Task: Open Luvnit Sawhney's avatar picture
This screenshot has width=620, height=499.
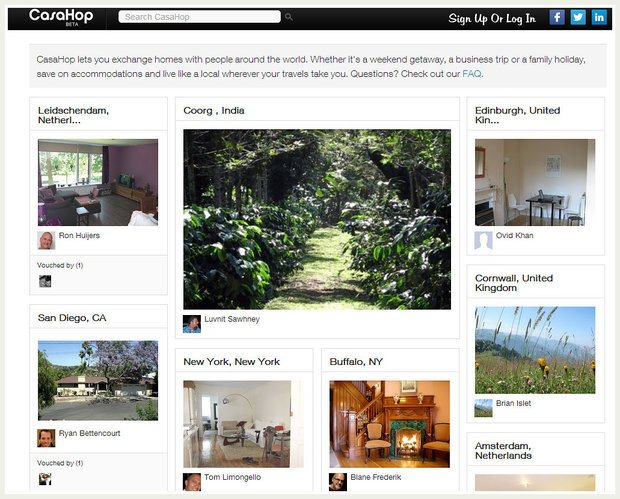Action: point(192,324)
